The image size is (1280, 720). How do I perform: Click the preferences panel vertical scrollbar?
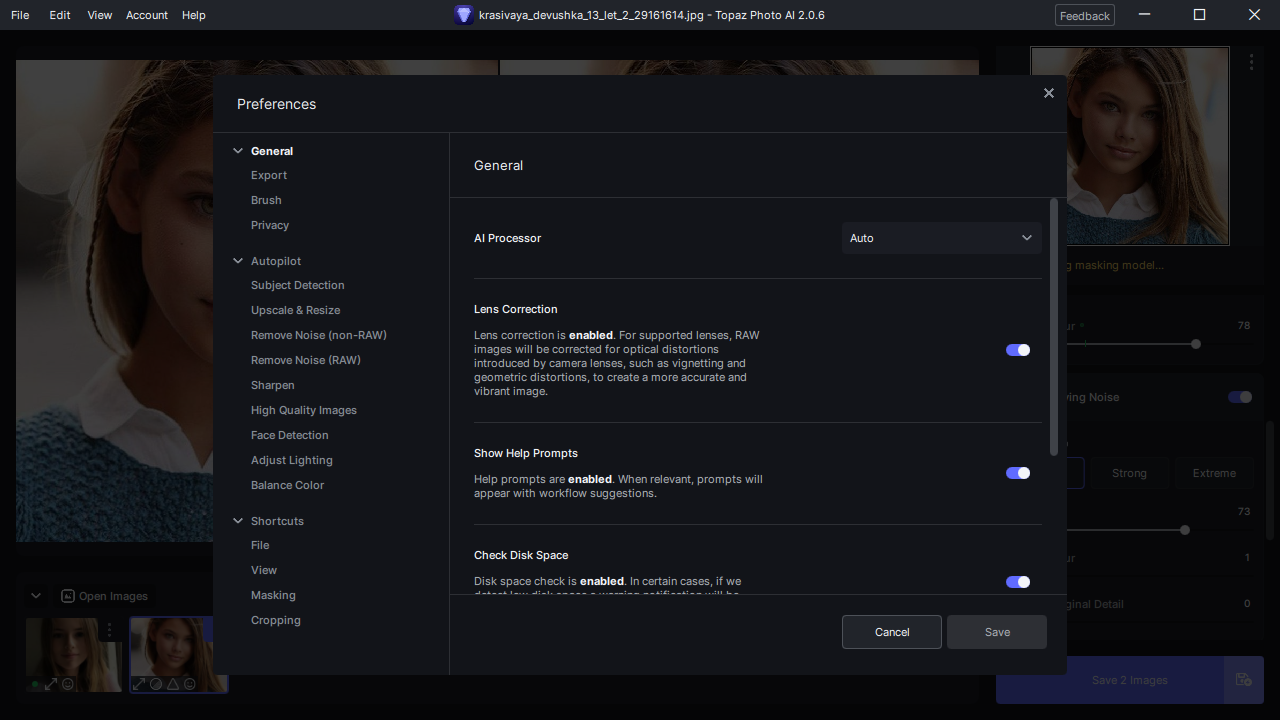[x=1054, y=326]
